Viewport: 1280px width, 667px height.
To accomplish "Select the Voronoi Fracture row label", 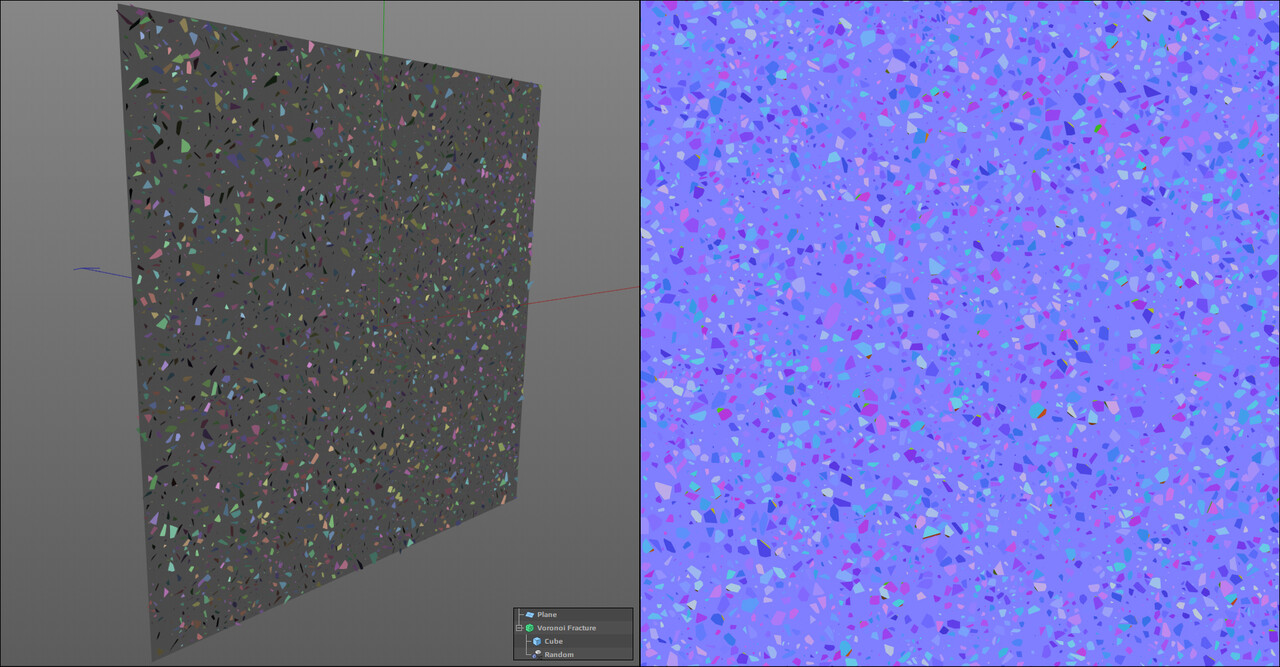I will [567, 628].
